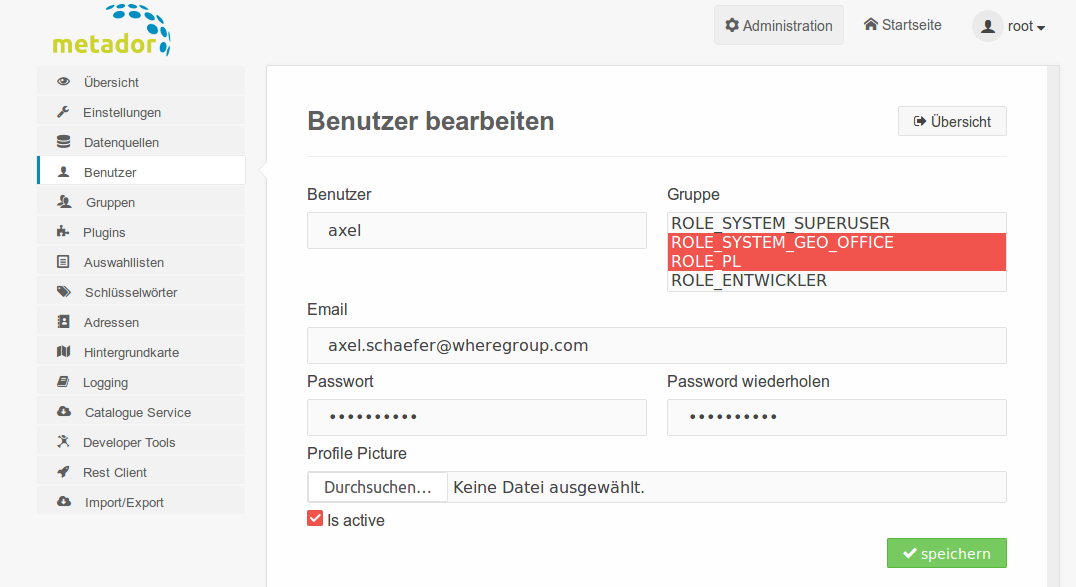Click the Übersicht button in the header

[x=952, y=122]
